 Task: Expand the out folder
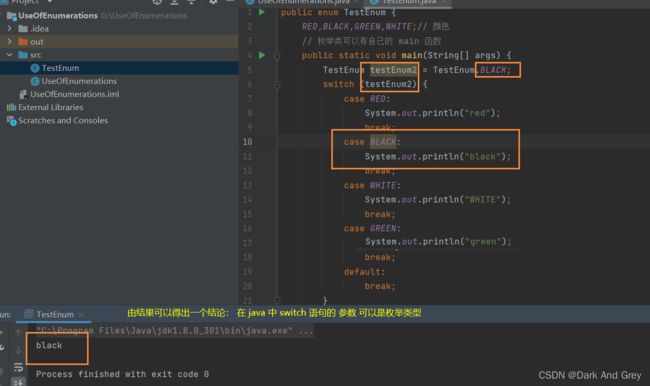coord(10,41)
